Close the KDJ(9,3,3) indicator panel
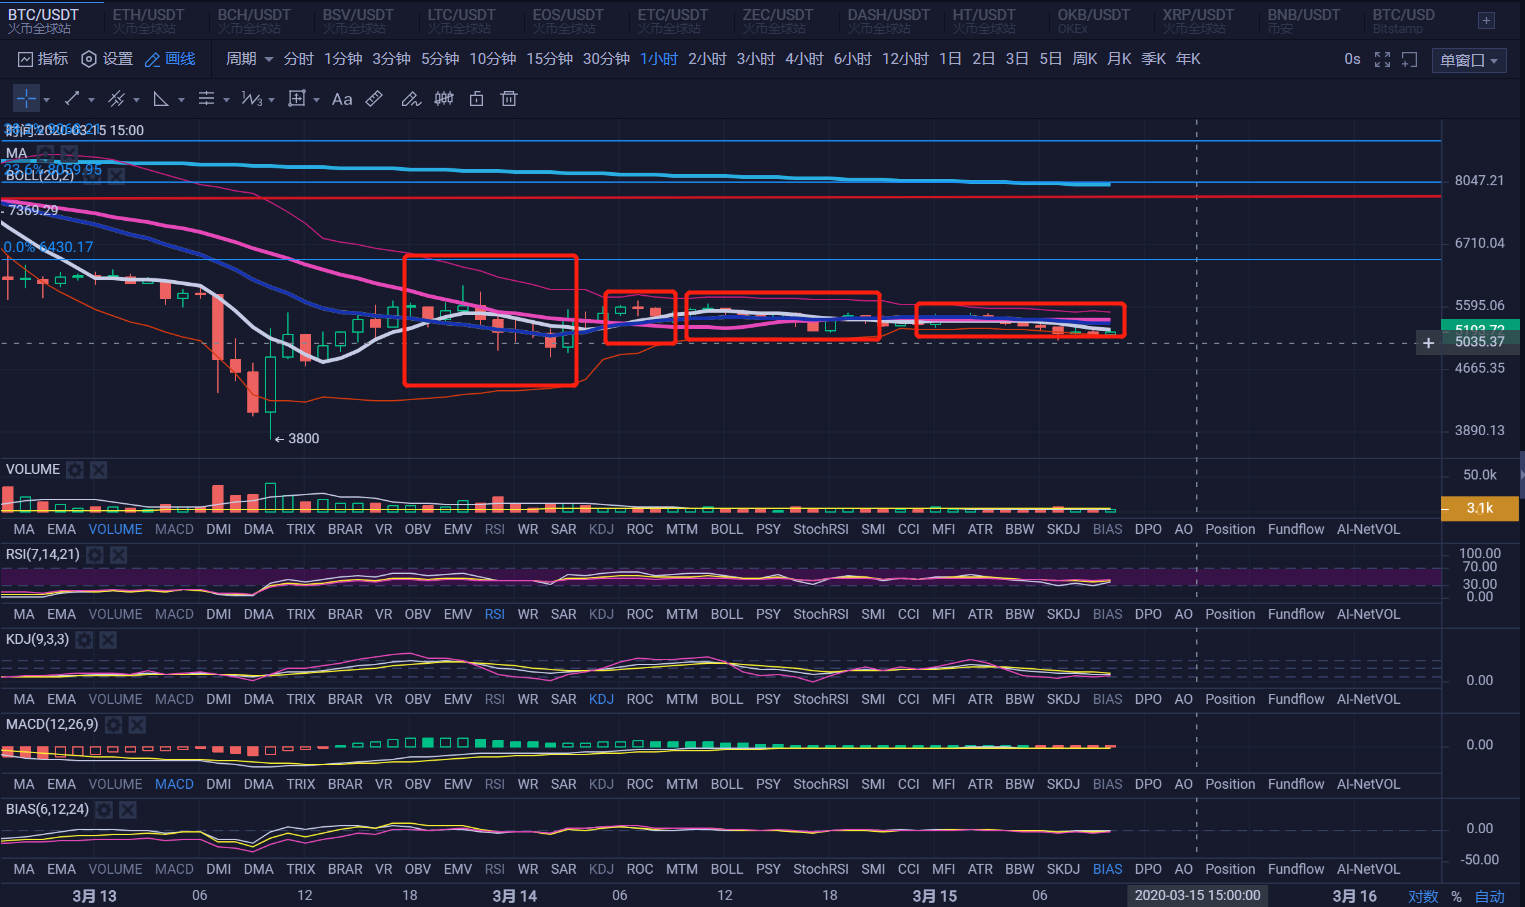1525x907 pixels. pyautogui.click(x=107, y=639)
